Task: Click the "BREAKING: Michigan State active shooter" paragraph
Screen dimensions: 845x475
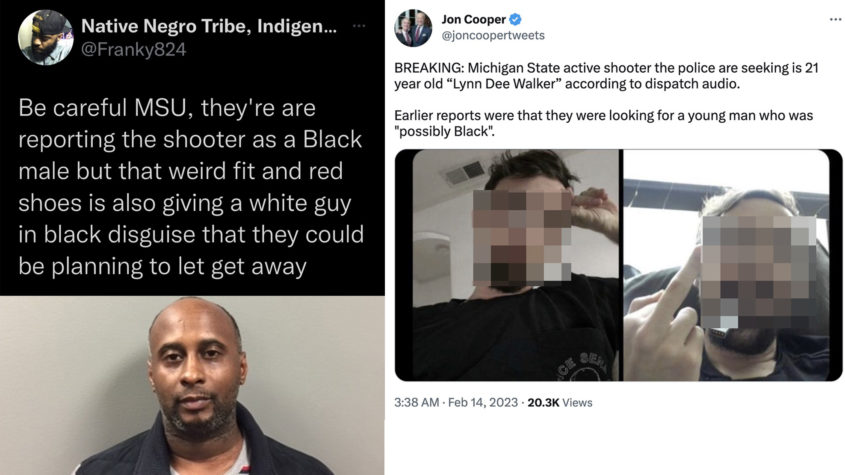Action: (x=606, y=76)
